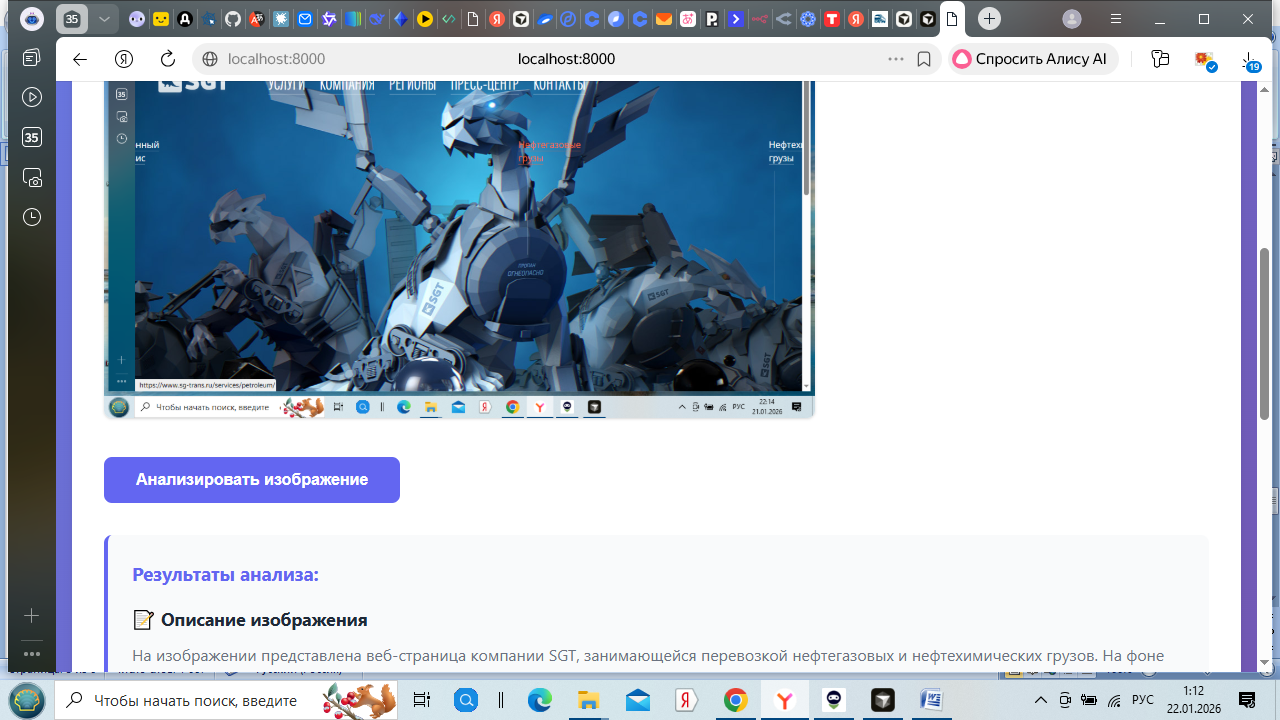Show hidden system tray icons
1280x720 pixels.
point(1041,700)
